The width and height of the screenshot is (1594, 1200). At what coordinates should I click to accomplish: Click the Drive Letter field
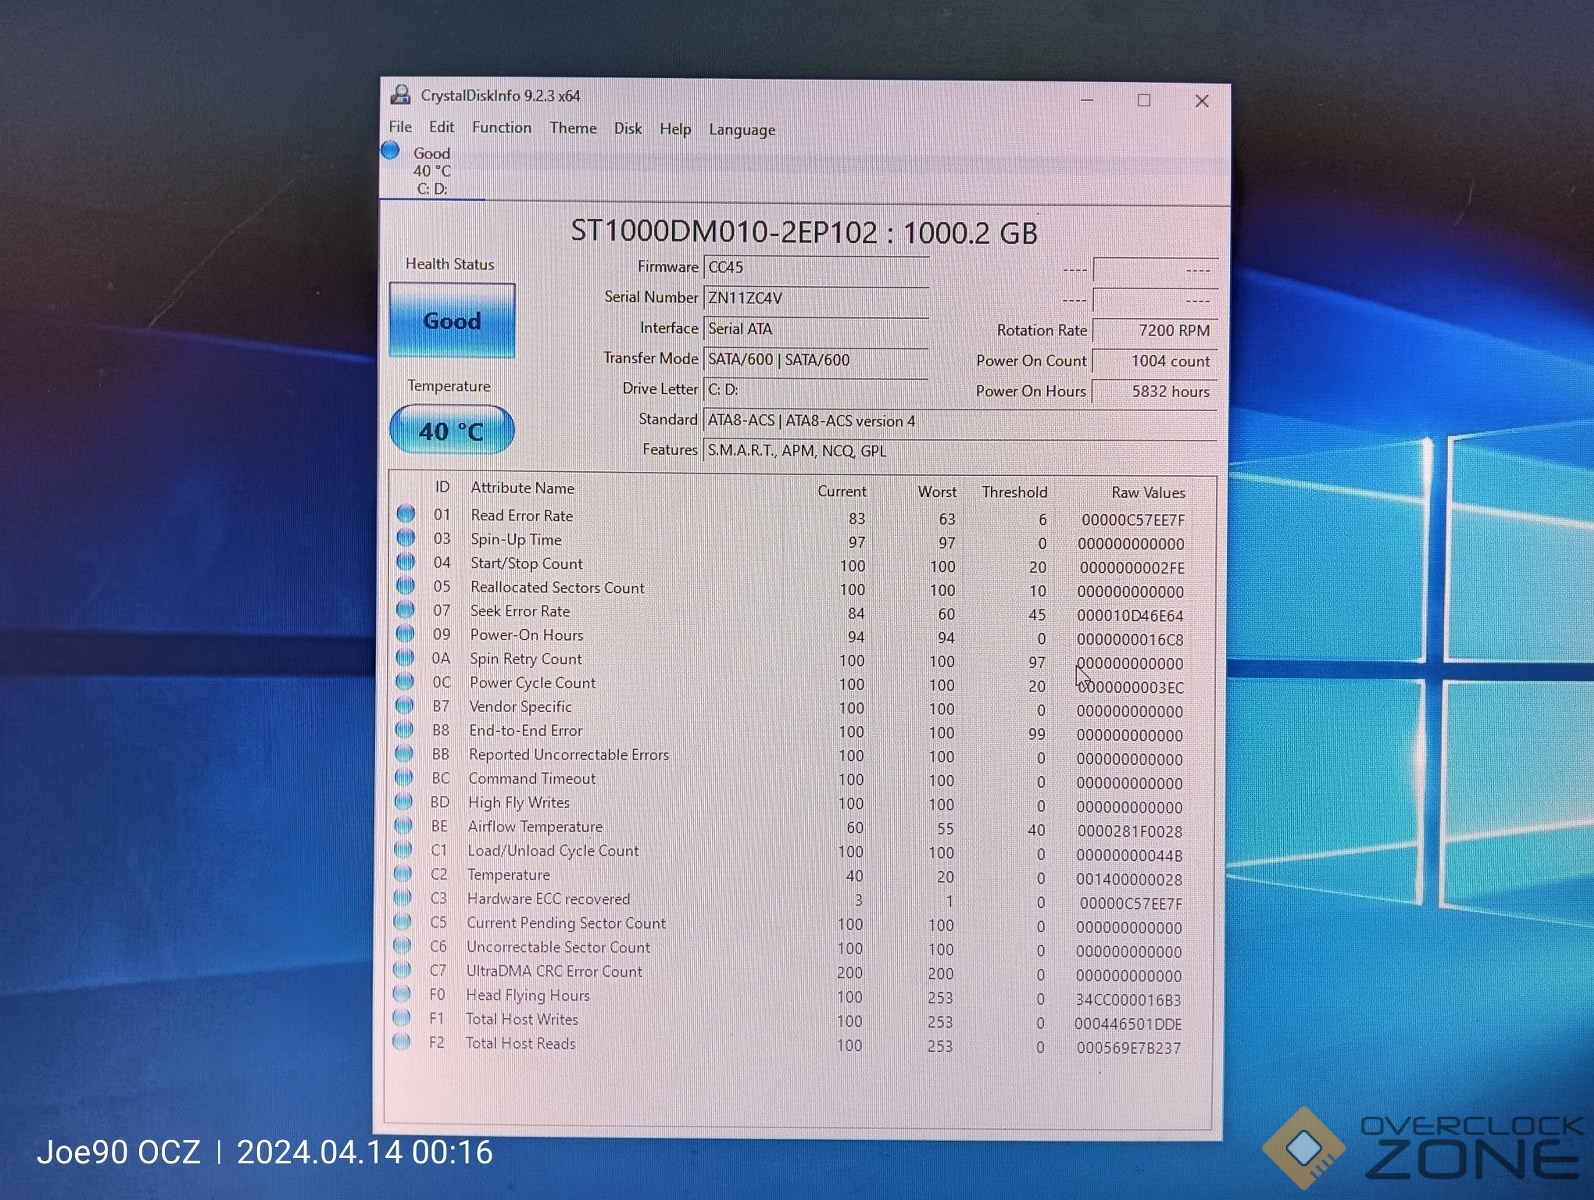coord(816,390)
